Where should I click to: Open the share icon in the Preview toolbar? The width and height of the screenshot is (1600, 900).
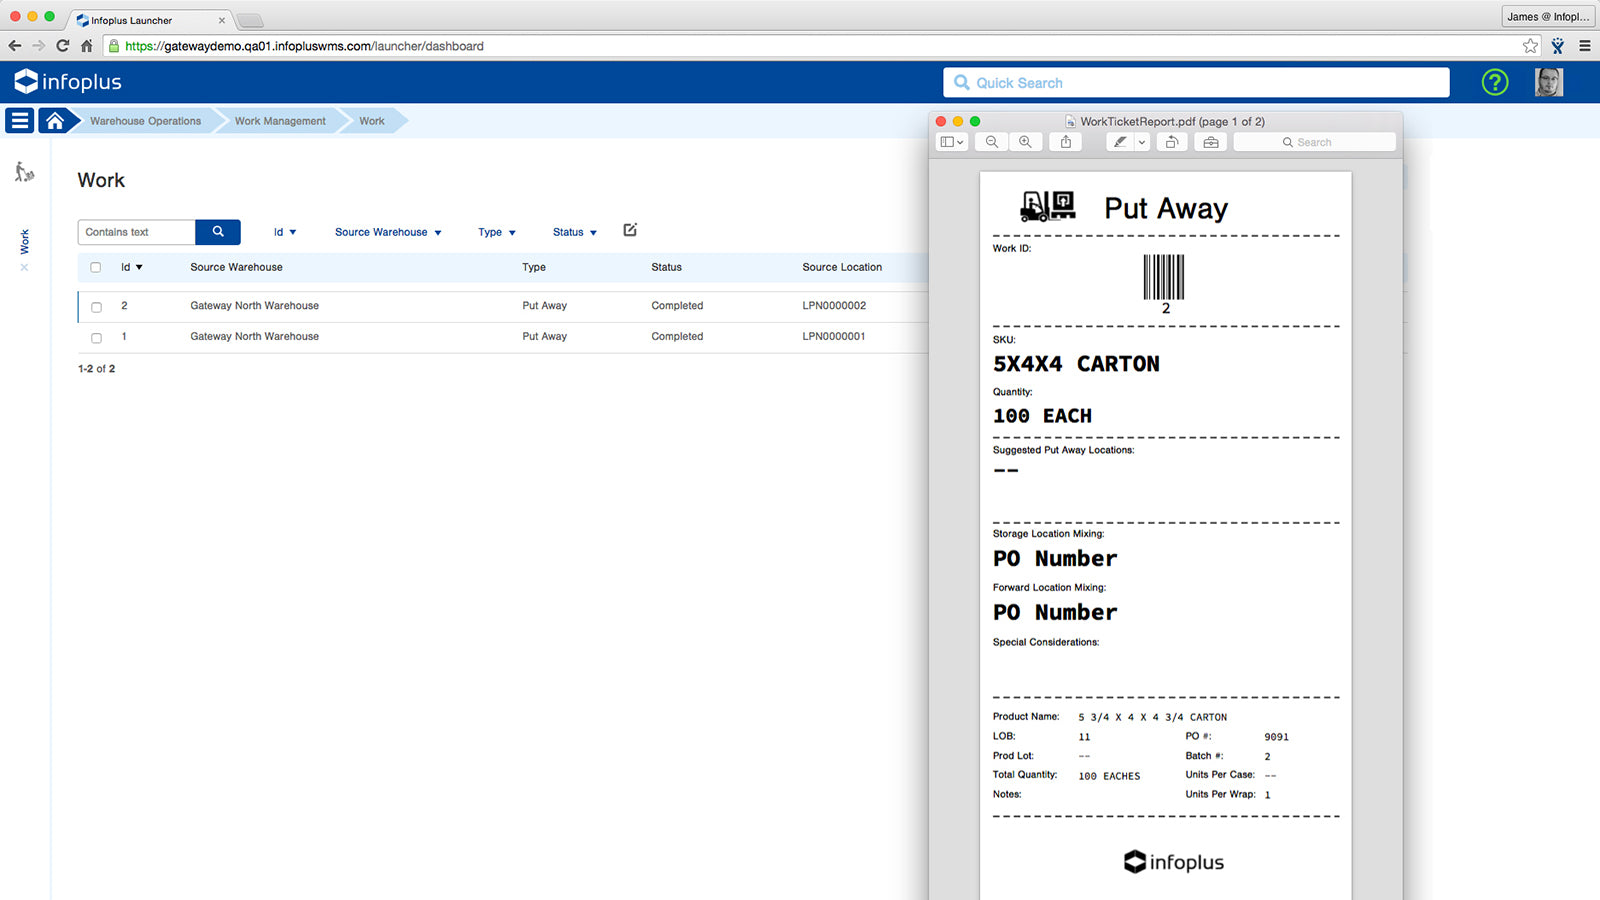point(1065,141)
